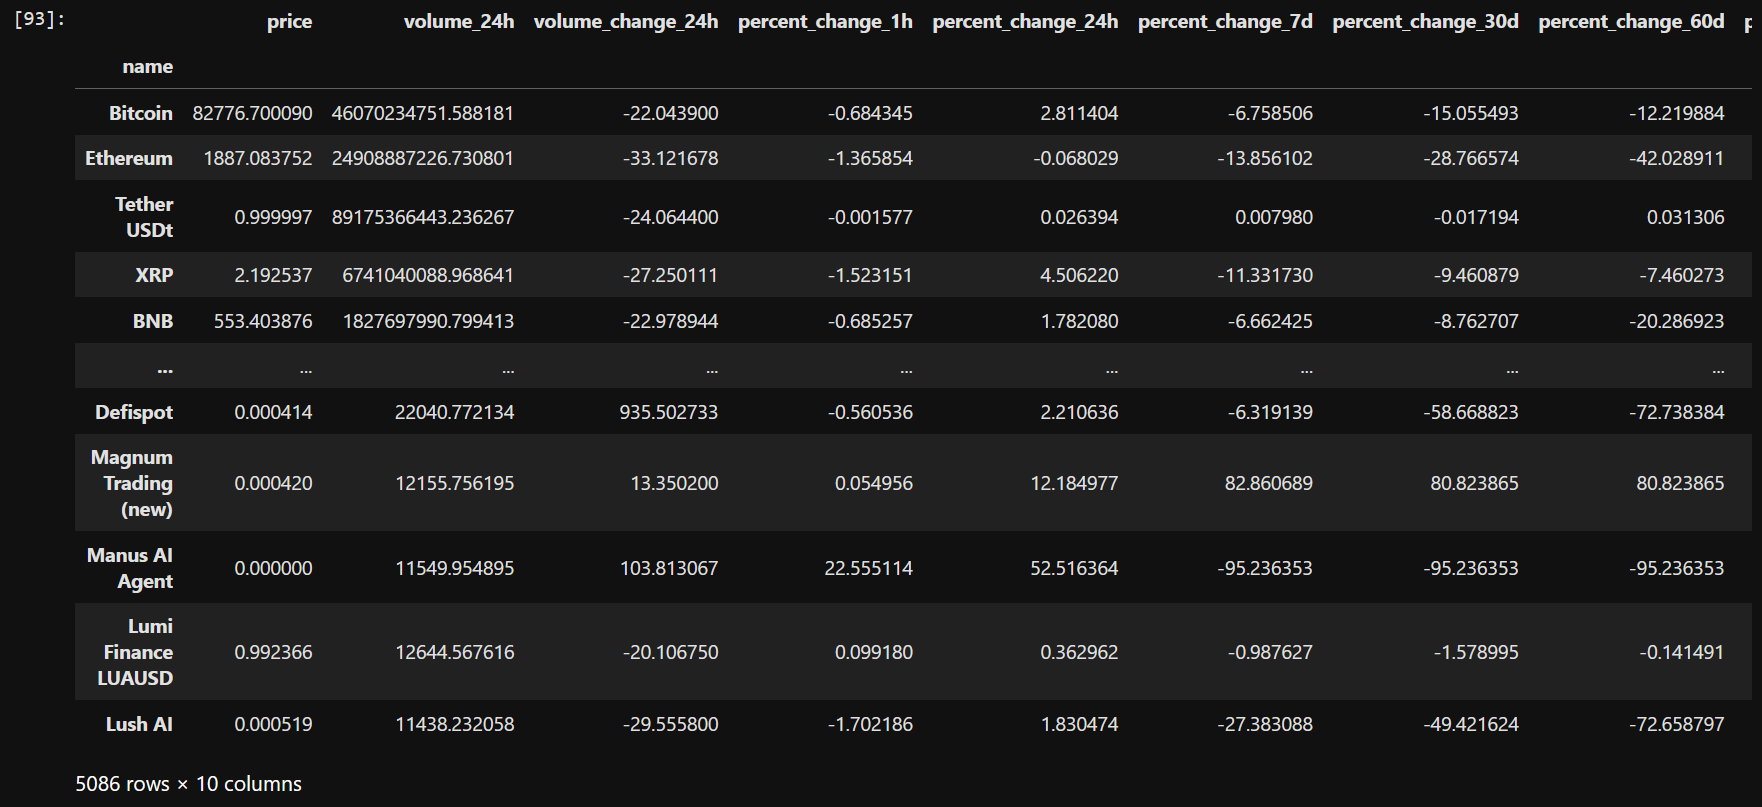Select Bitcoin 24h change 2.811404
Image resolution: width=1762 pixels, height=807 pixels.
(1079, 113)
